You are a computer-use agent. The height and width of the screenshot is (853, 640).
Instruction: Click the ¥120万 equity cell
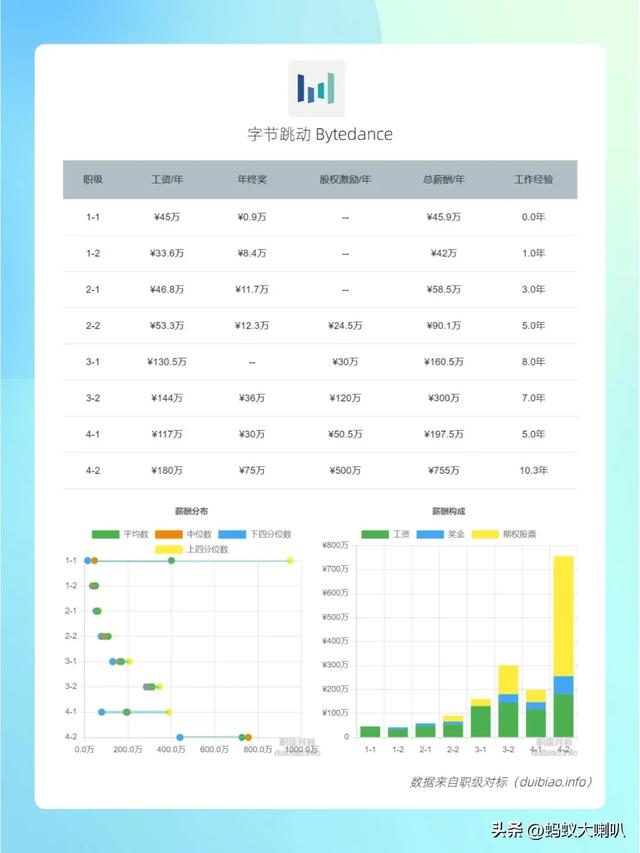[345, 398]
